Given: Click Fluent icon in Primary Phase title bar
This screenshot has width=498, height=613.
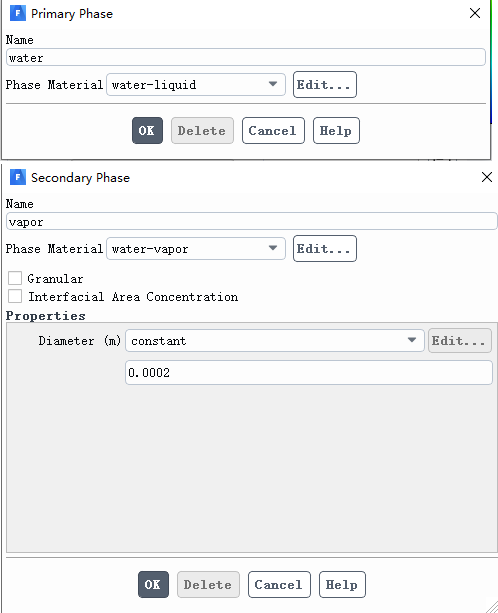Looking at the screenshot, I should point(18,13).
